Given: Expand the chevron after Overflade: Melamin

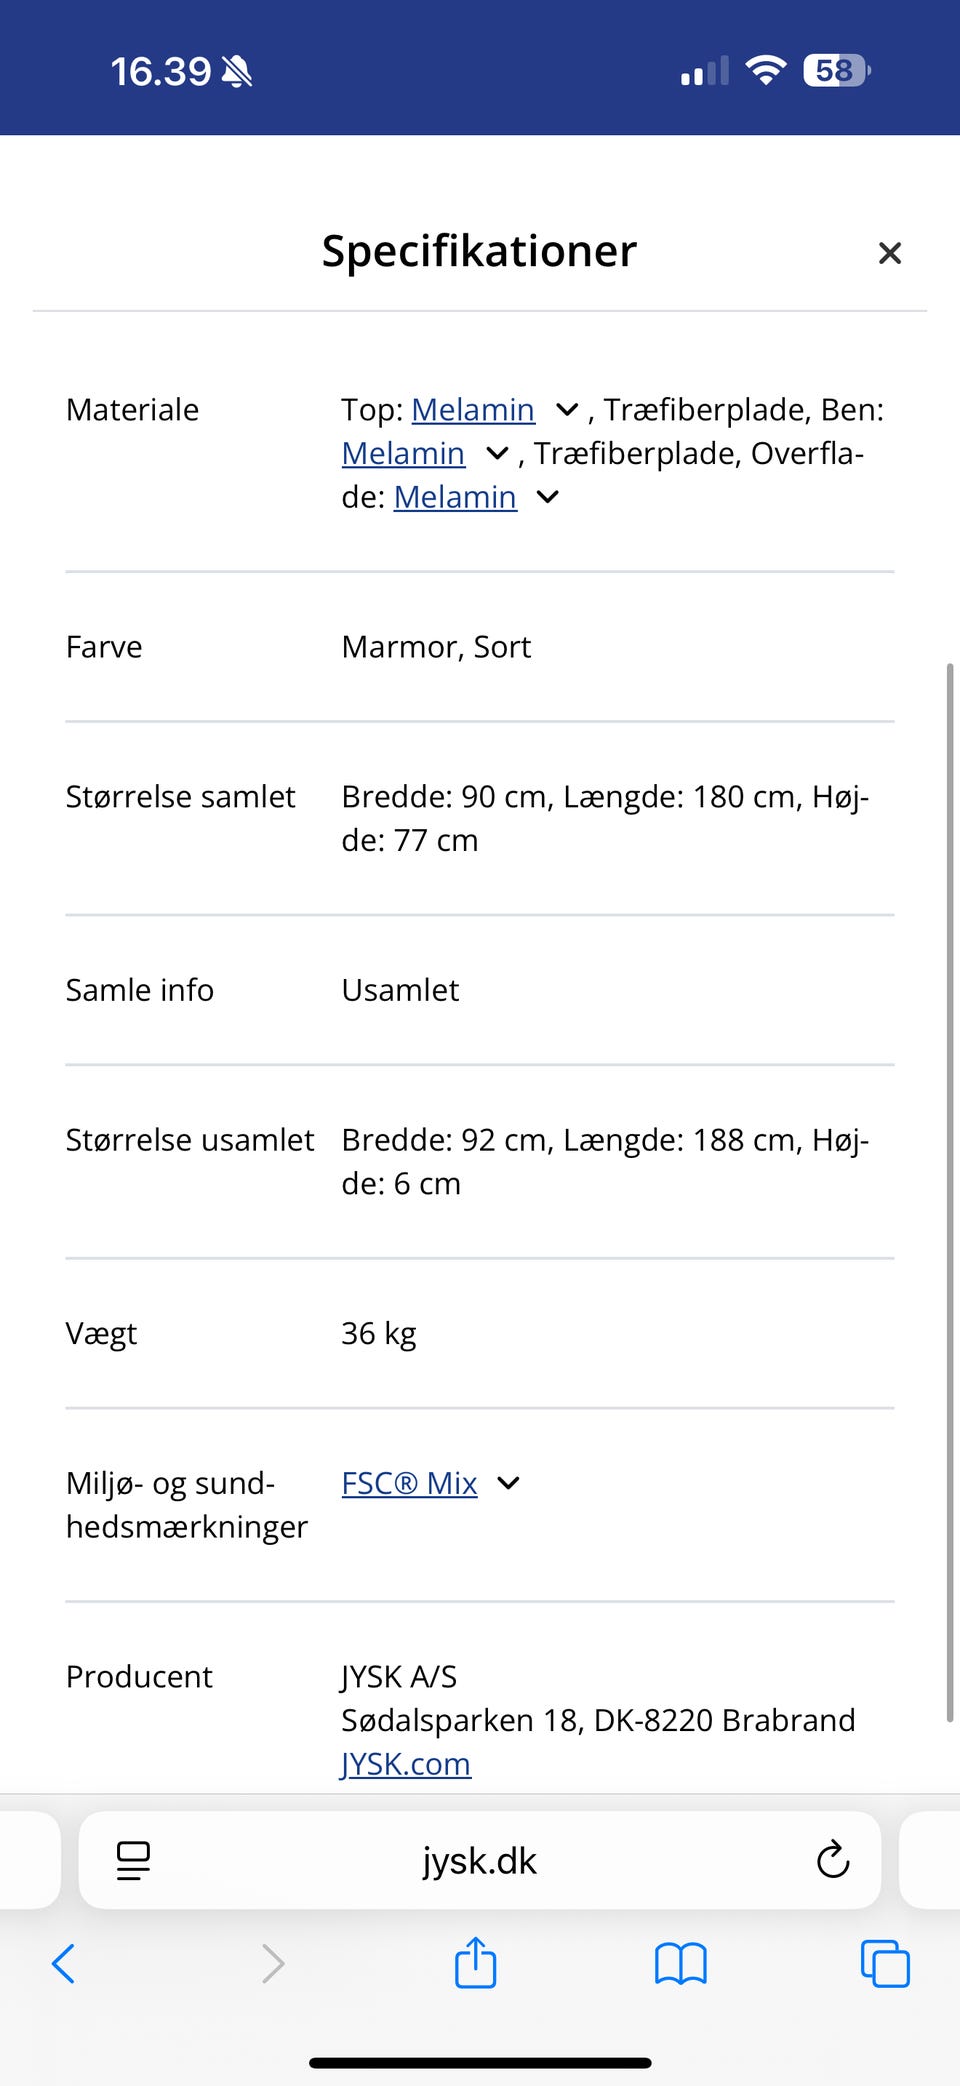Looking at the screenshot, I should point(548,497).
